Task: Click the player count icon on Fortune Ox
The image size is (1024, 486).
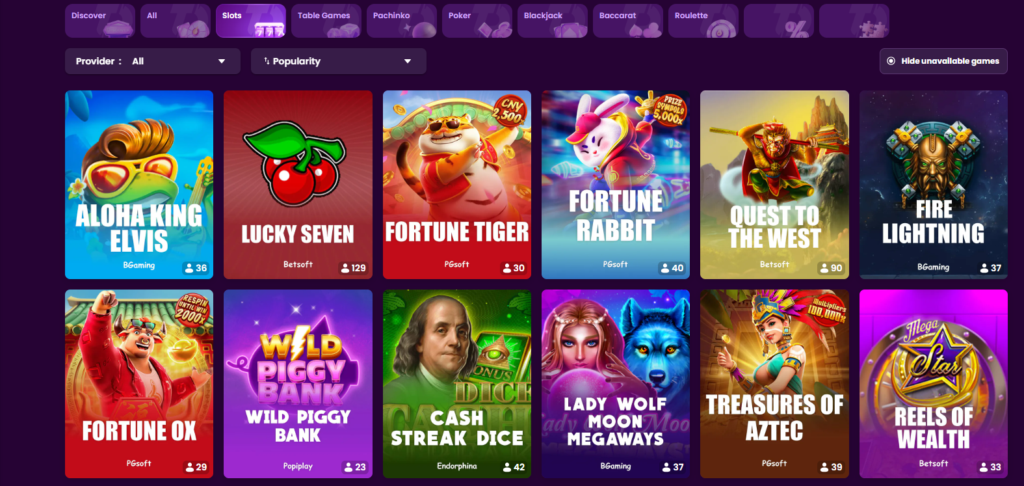Action: pos(190,467)
